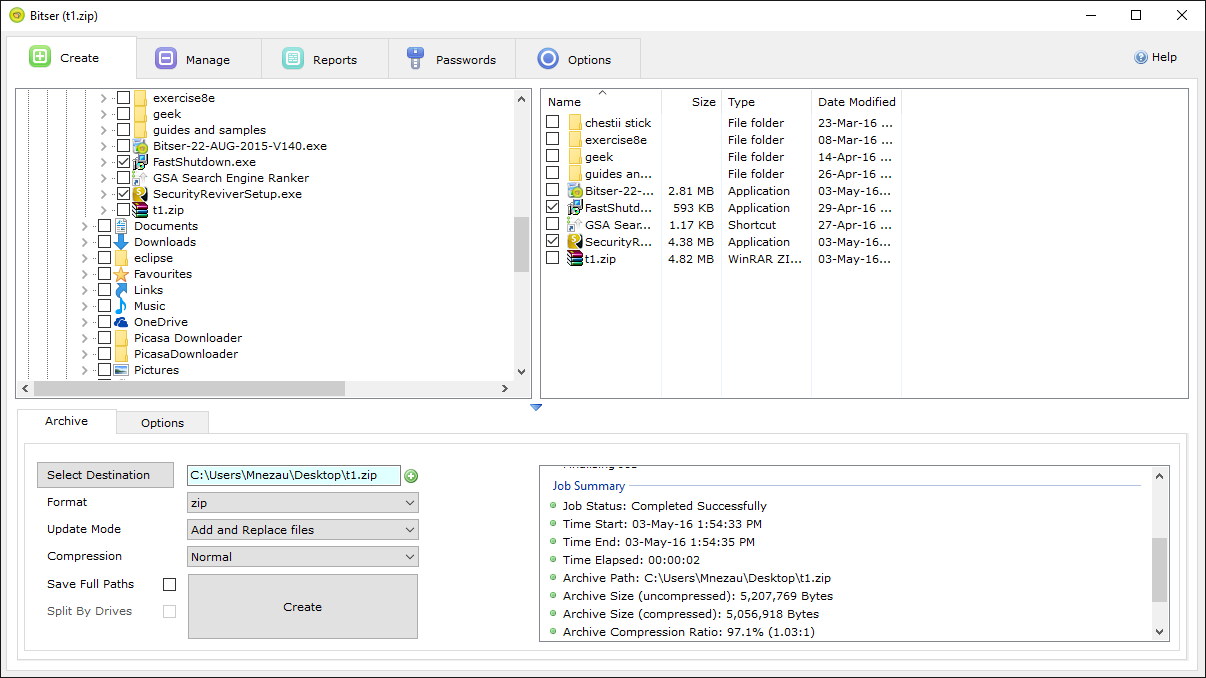
Task: Open the Options sub-tab beside Archive
Action: (x=162, y=422)
